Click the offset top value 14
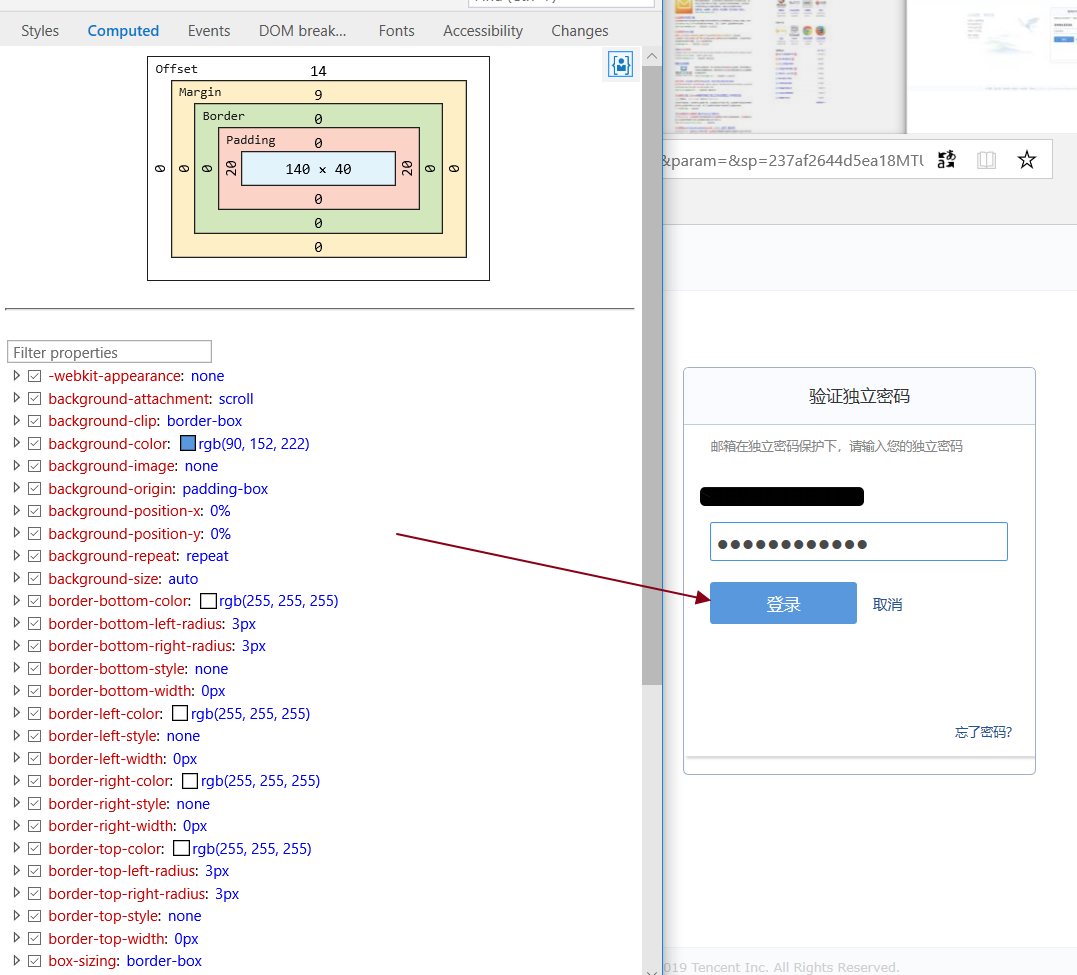Image resolution: width=1077 pixels, height=975 pixels. click(x=318, y=71)
